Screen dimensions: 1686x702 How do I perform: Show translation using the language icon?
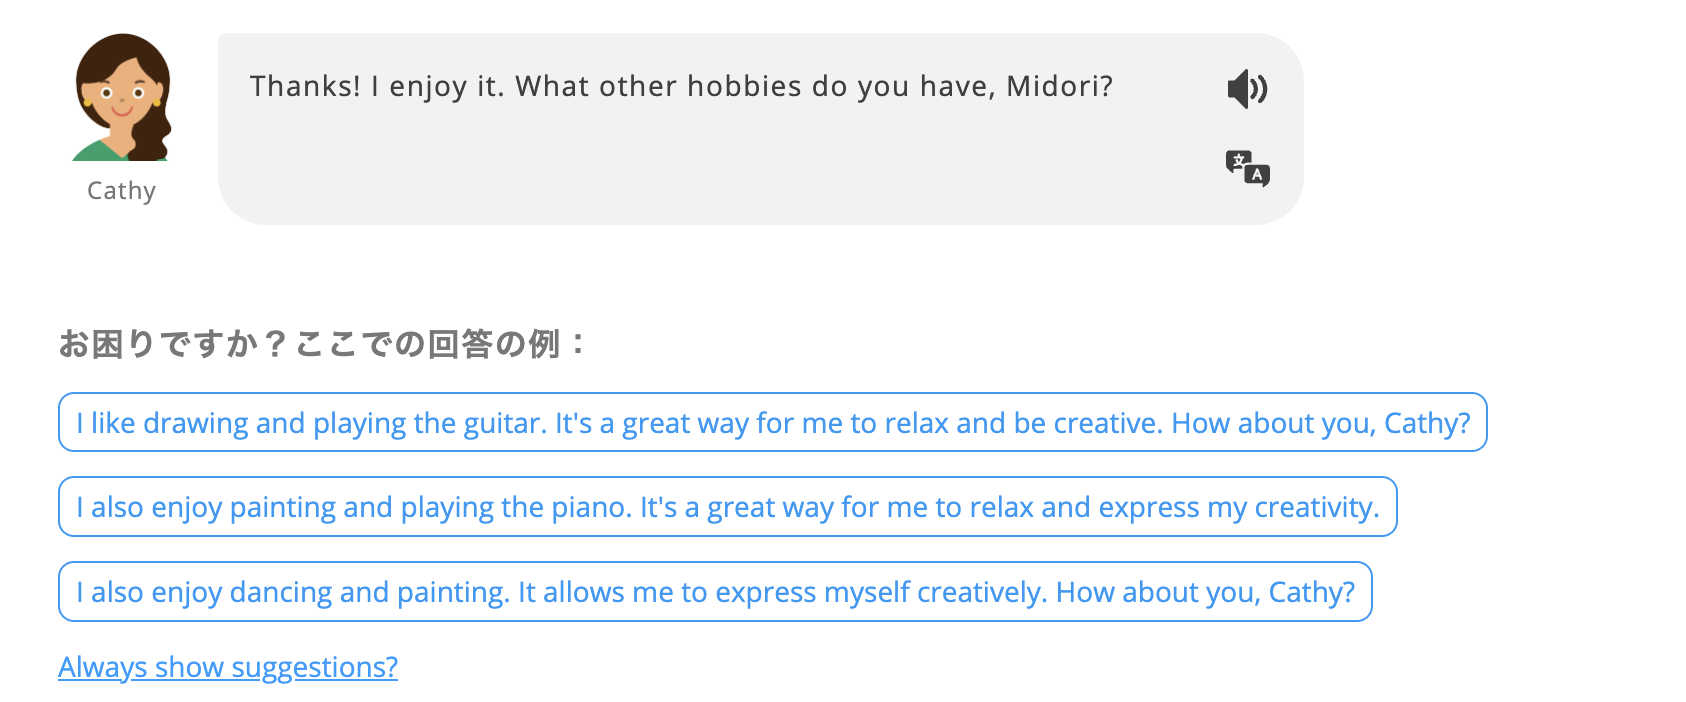[1247, 167]
